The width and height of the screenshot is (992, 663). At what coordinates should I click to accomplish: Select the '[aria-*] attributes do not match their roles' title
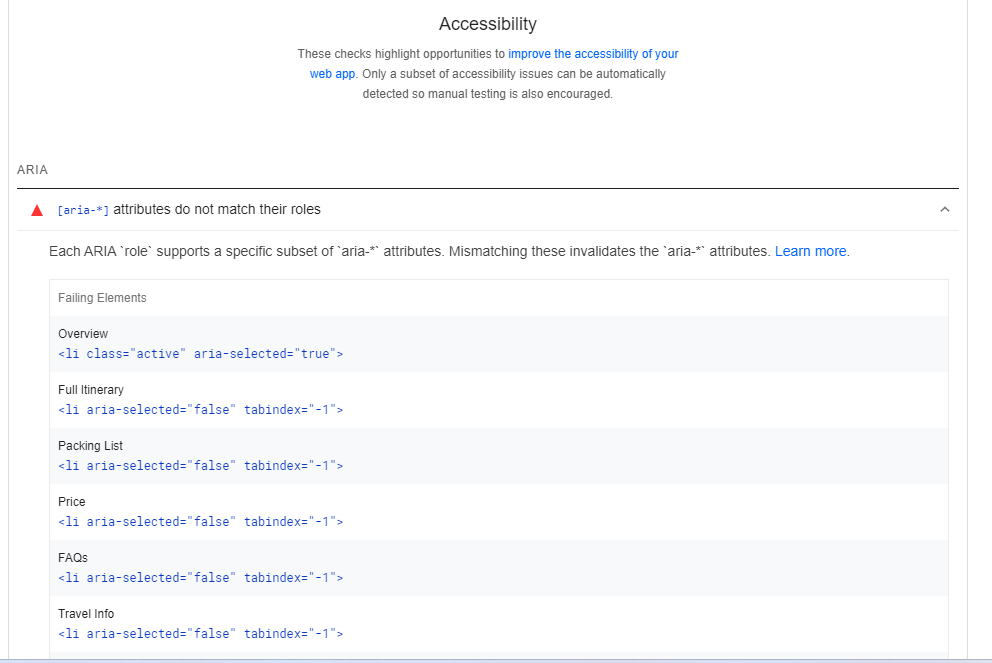(189, 209)
